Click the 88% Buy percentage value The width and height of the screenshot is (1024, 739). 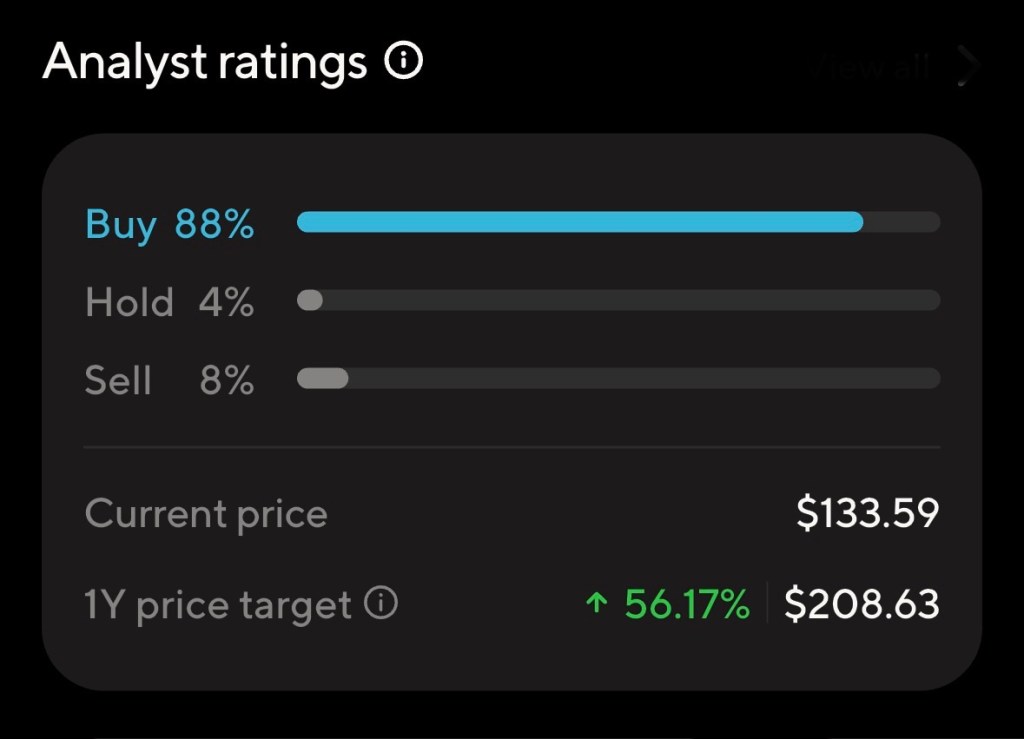[214, 224]
